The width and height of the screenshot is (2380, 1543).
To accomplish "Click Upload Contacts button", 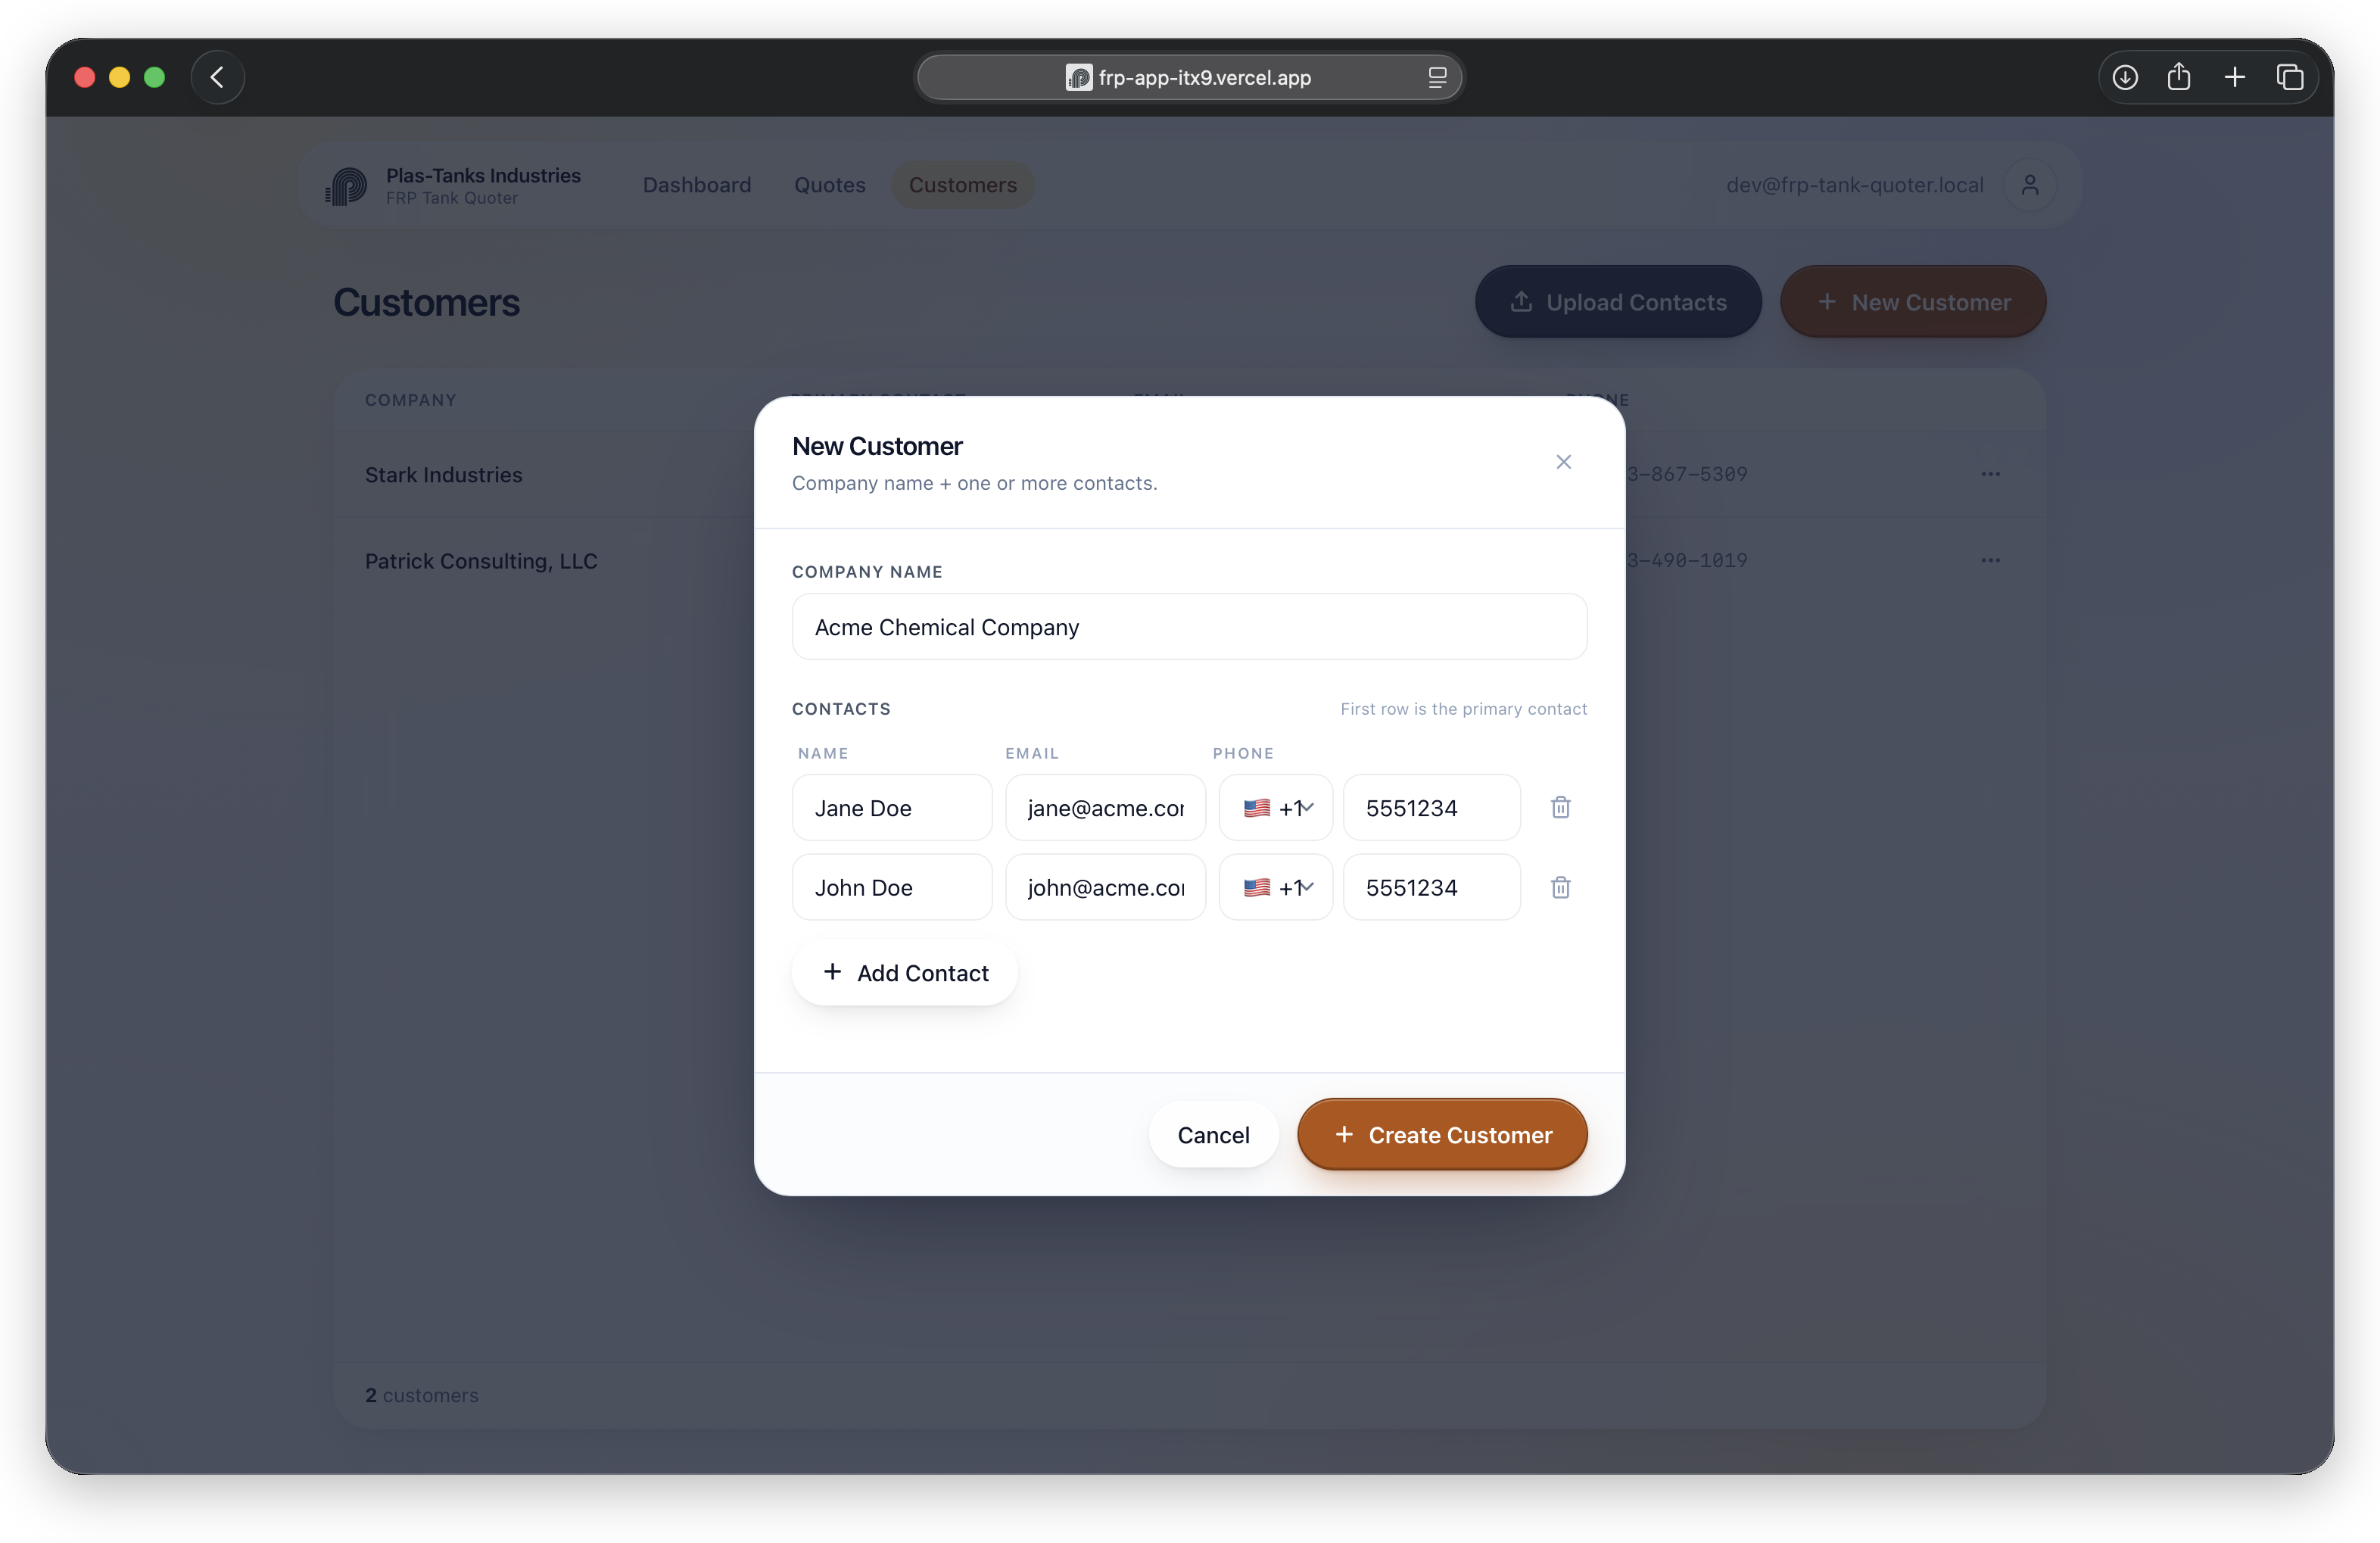I will coord(1618,301).
